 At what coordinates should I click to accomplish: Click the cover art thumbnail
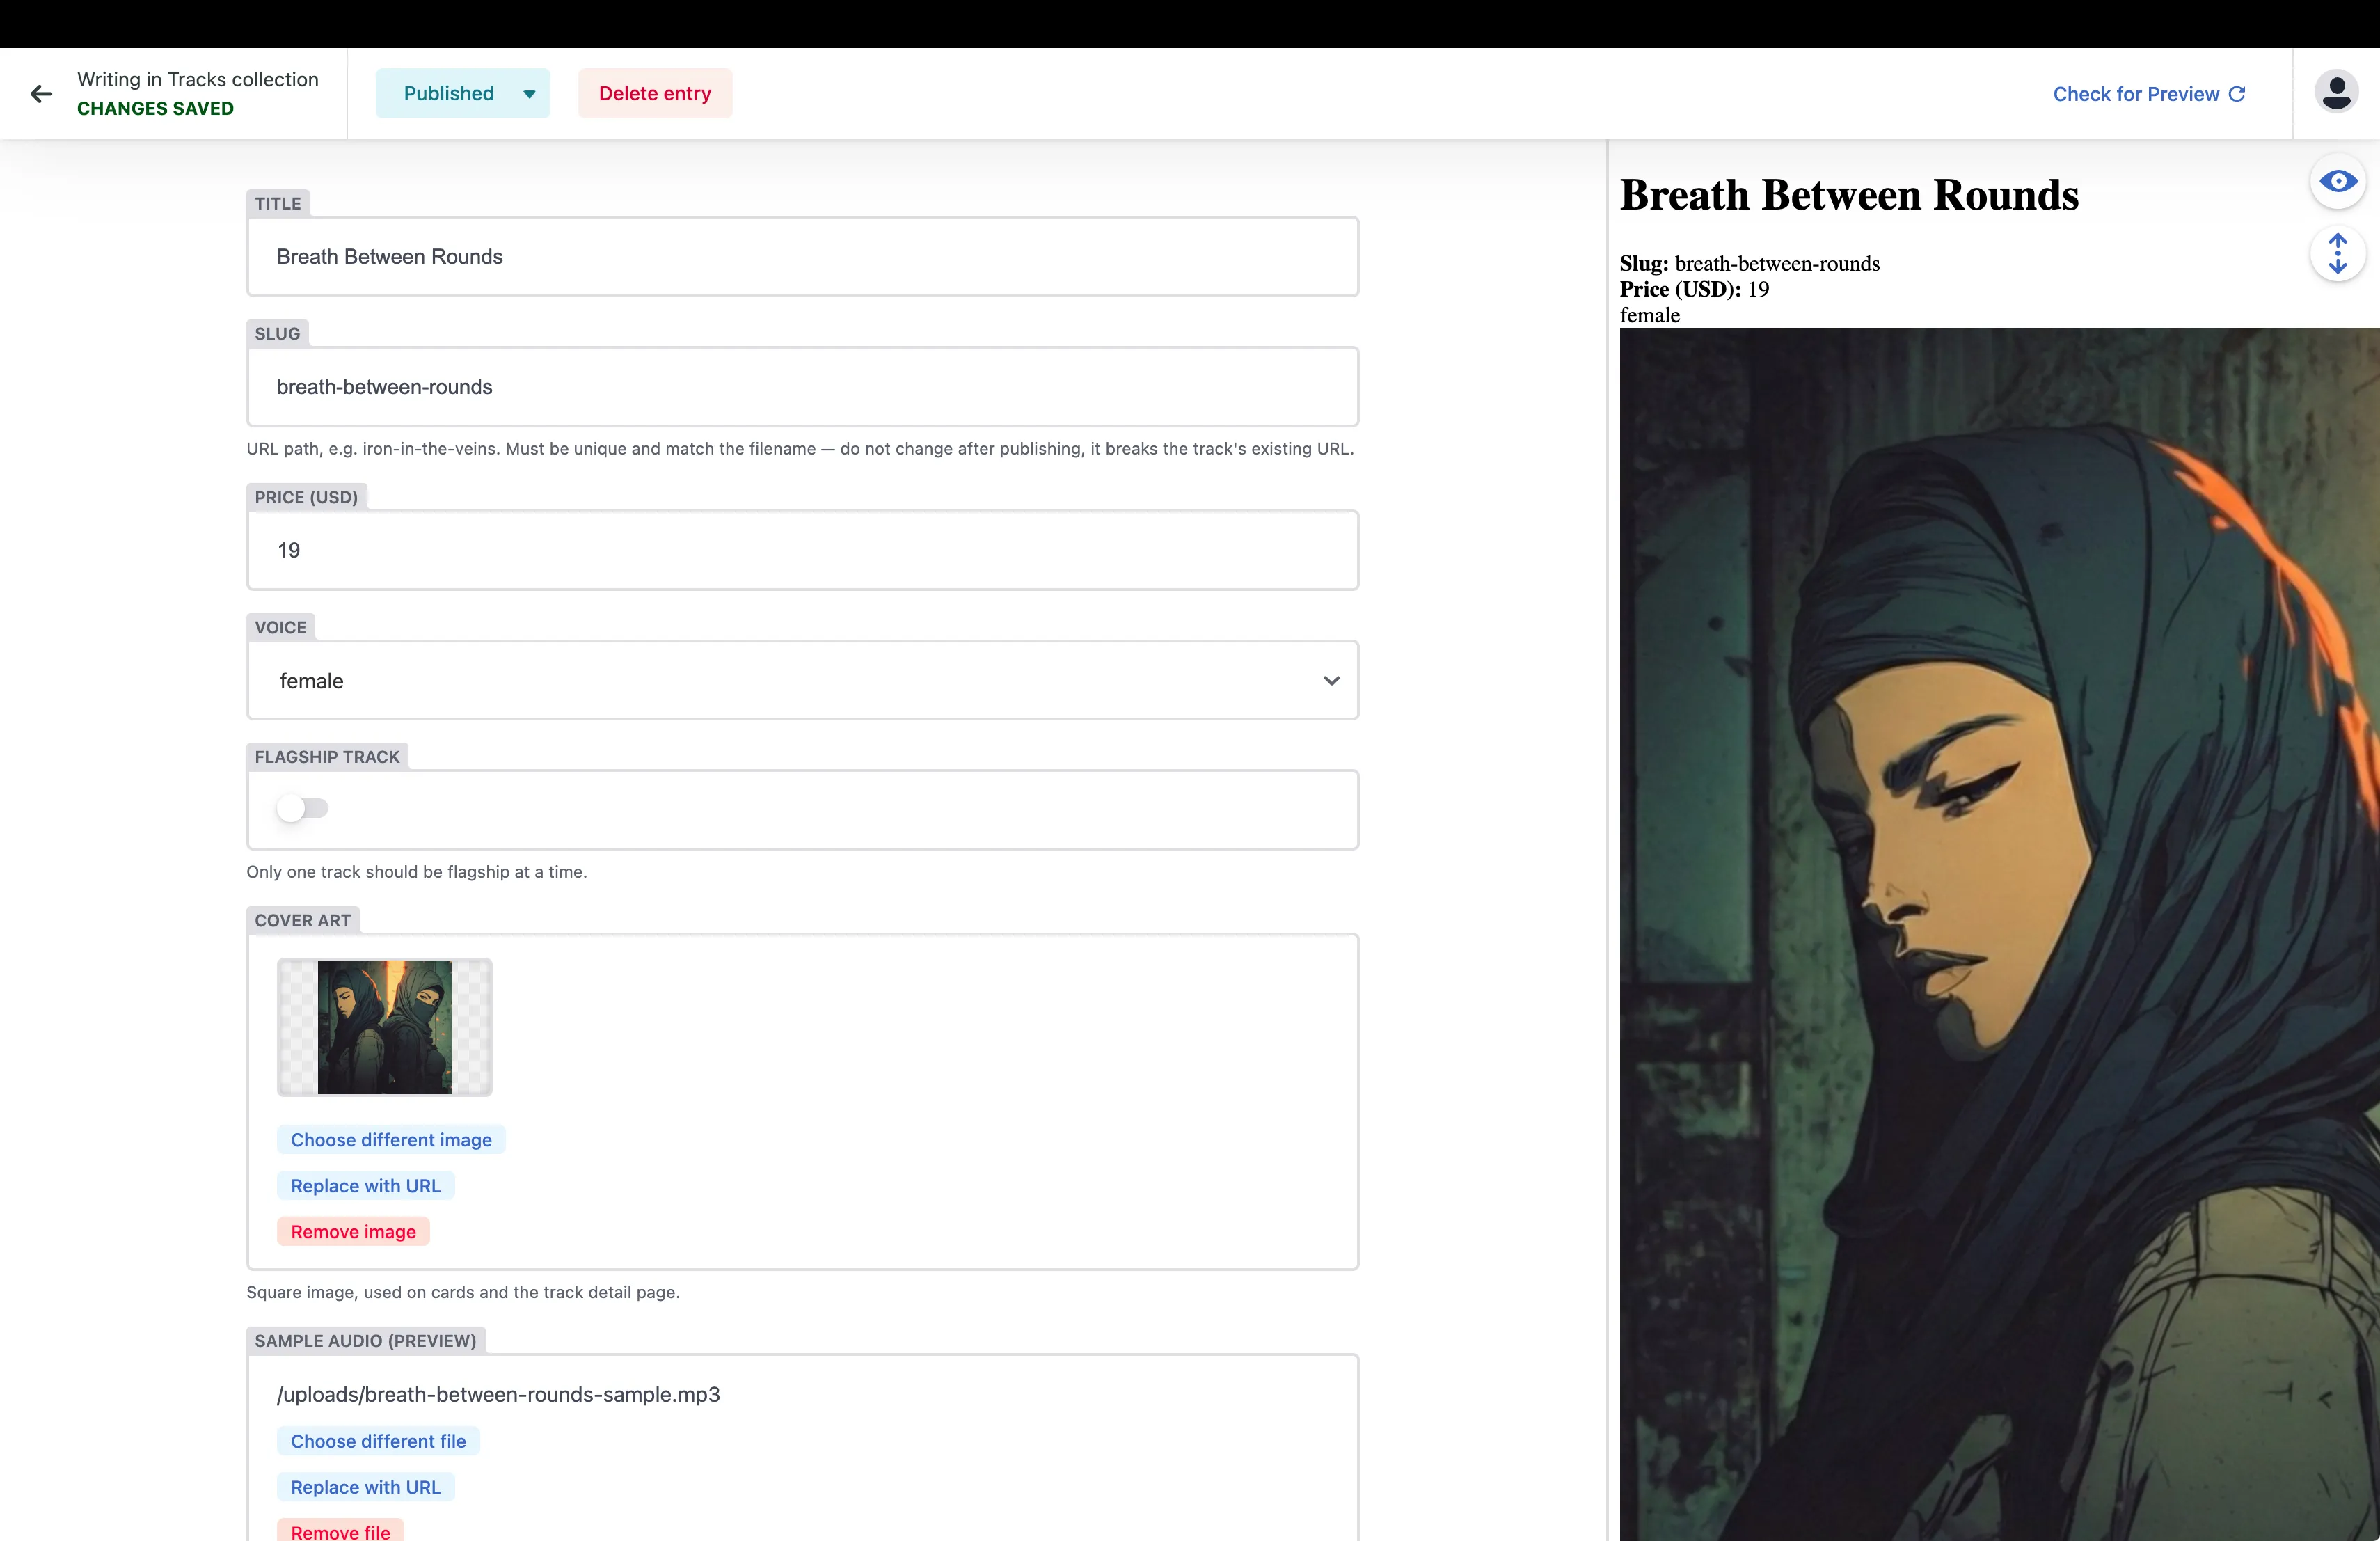point(384,1027)
